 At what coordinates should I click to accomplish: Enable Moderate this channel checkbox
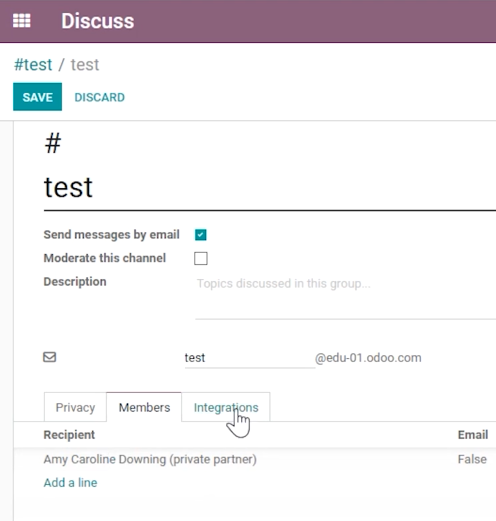click(x=201, y=258)
